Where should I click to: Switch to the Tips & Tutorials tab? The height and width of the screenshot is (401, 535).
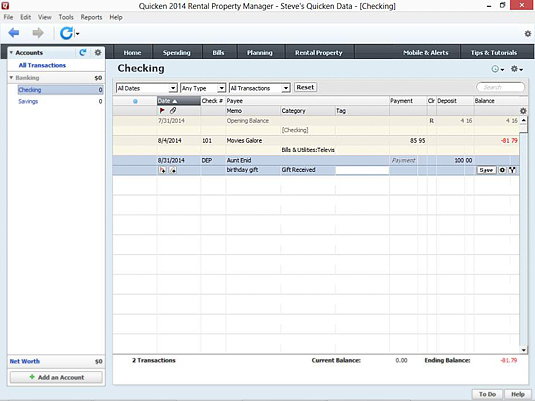494,53
